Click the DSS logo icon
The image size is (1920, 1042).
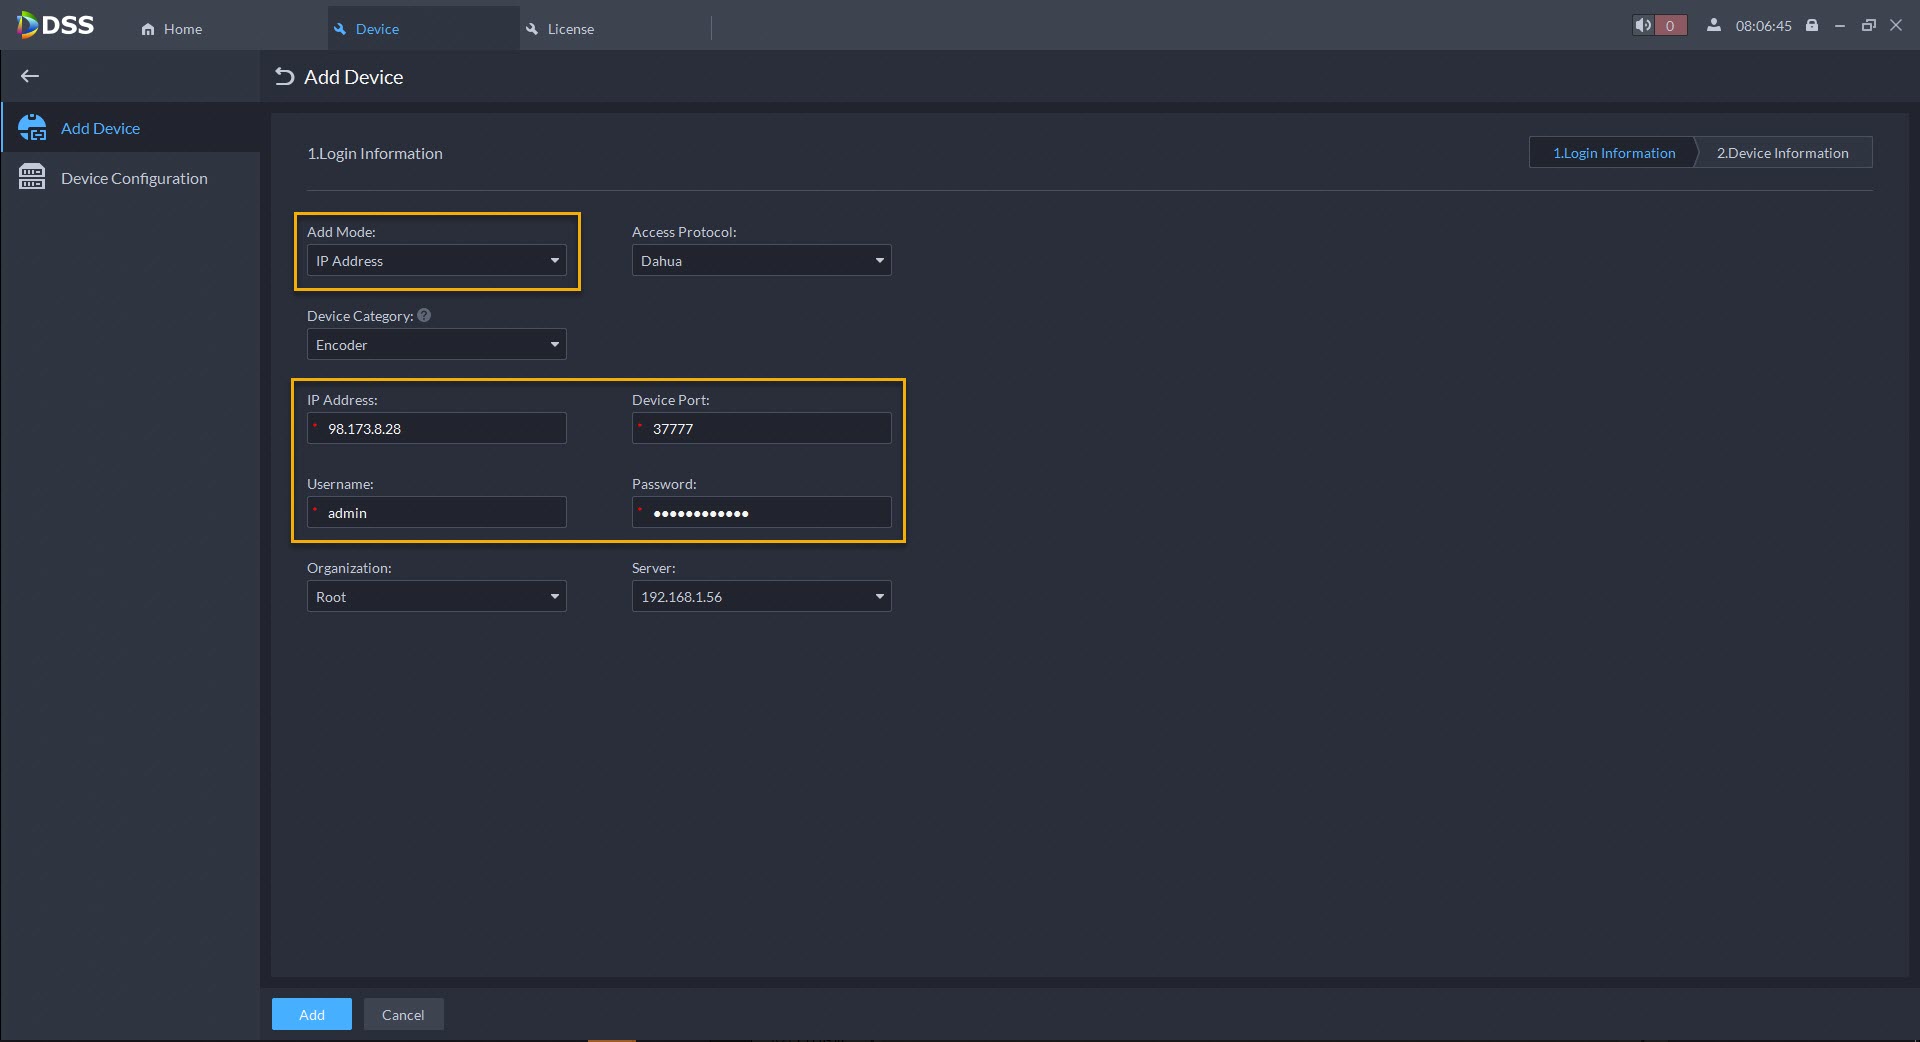28,25
